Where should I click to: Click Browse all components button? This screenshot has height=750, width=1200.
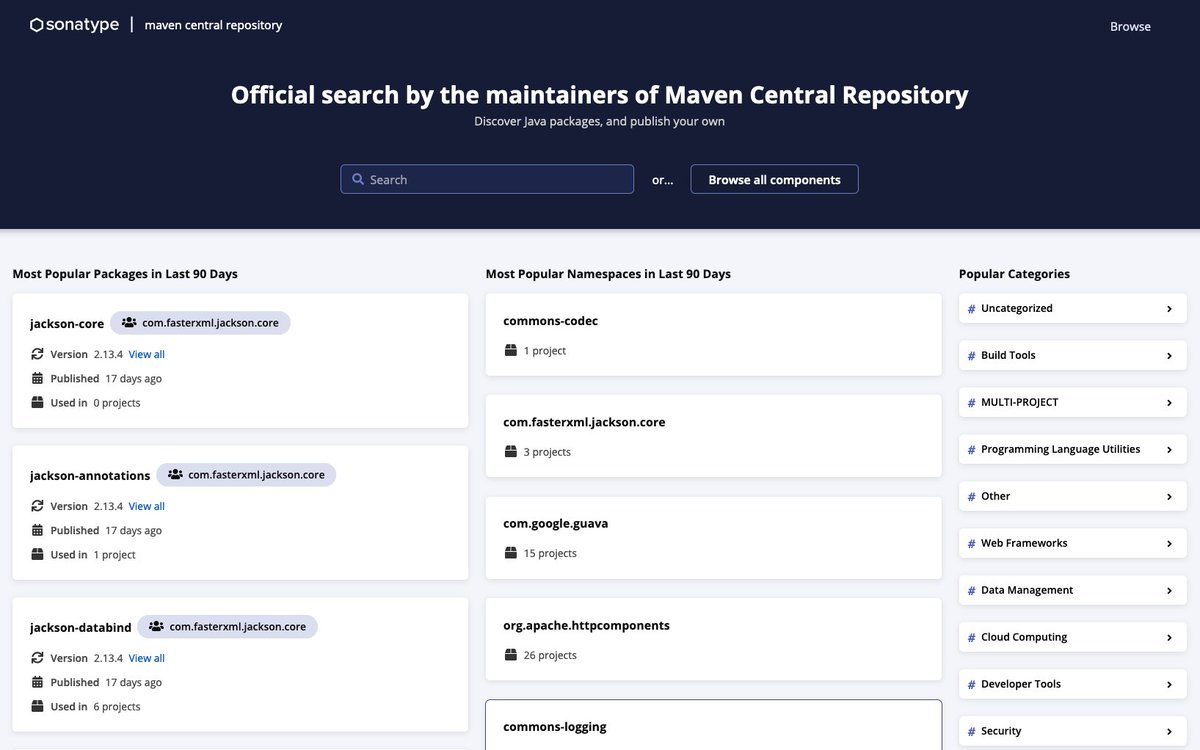pos(774,179)
